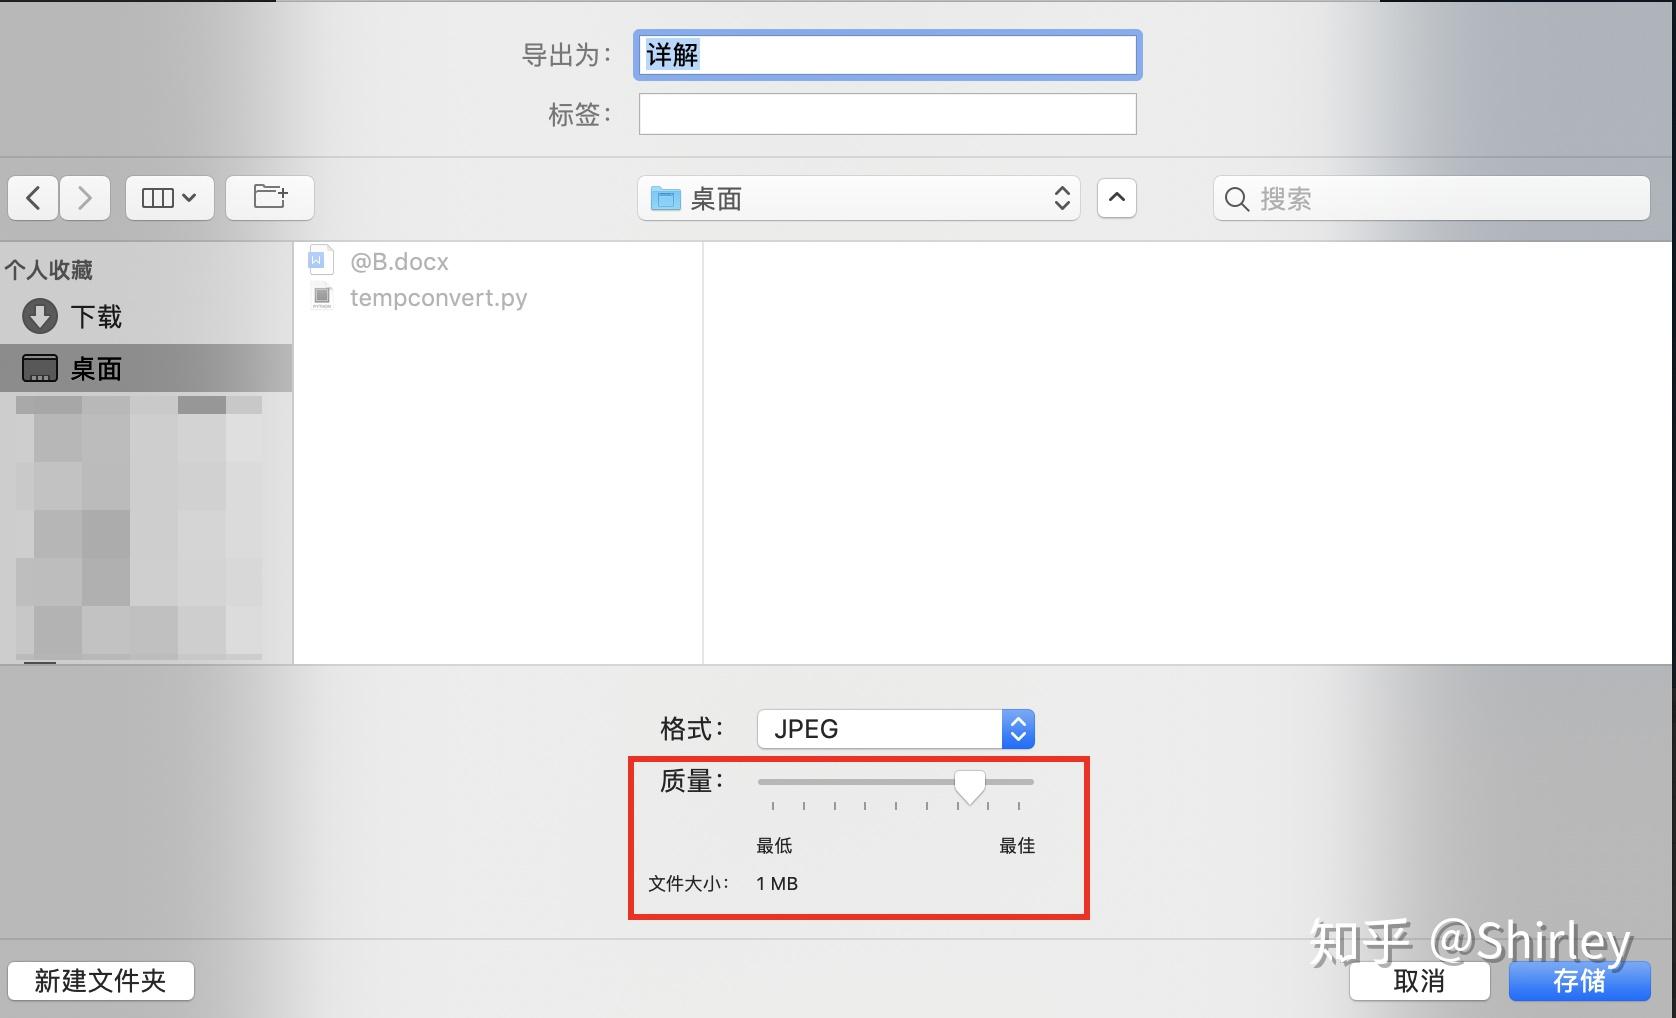Screen dimensions: 1676x1018
Task: Click the magnifying glass in the search field
Action: pos(1237,199)
